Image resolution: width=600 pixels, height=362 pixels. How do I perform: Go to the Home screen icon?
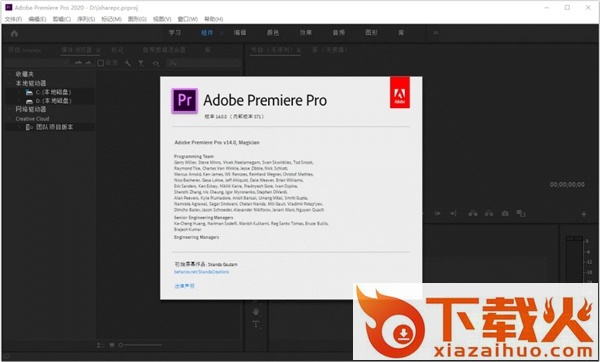(x=14, y=33)
